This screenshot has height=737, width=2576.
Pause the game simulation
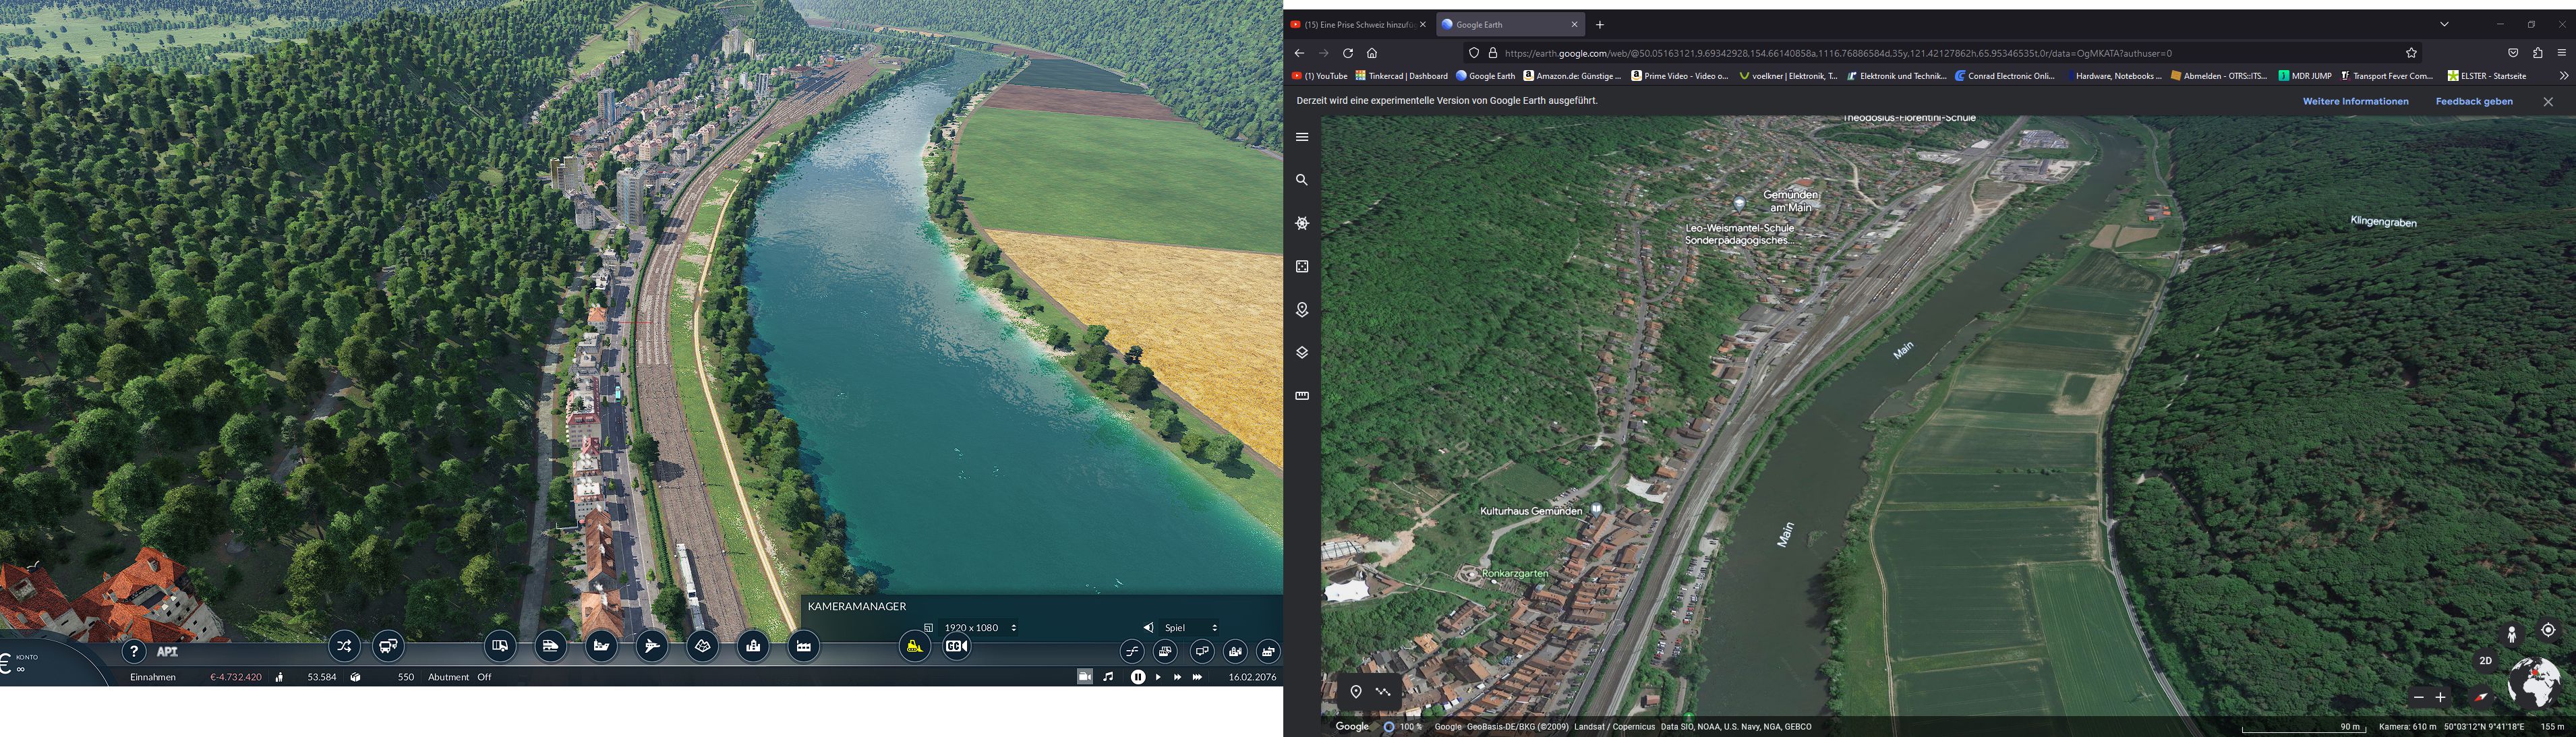1138,677
